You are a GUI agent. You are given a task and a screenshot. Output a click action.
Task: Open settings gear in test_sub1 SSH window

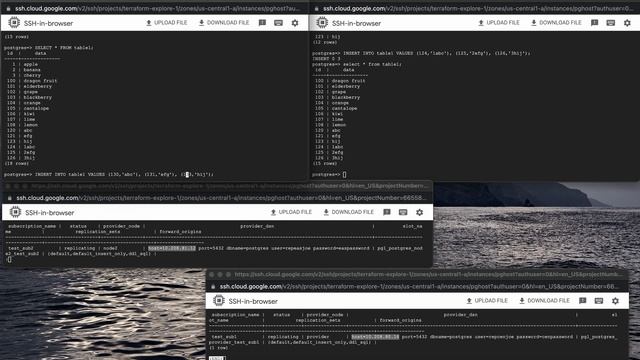click(x=615, y=301)
